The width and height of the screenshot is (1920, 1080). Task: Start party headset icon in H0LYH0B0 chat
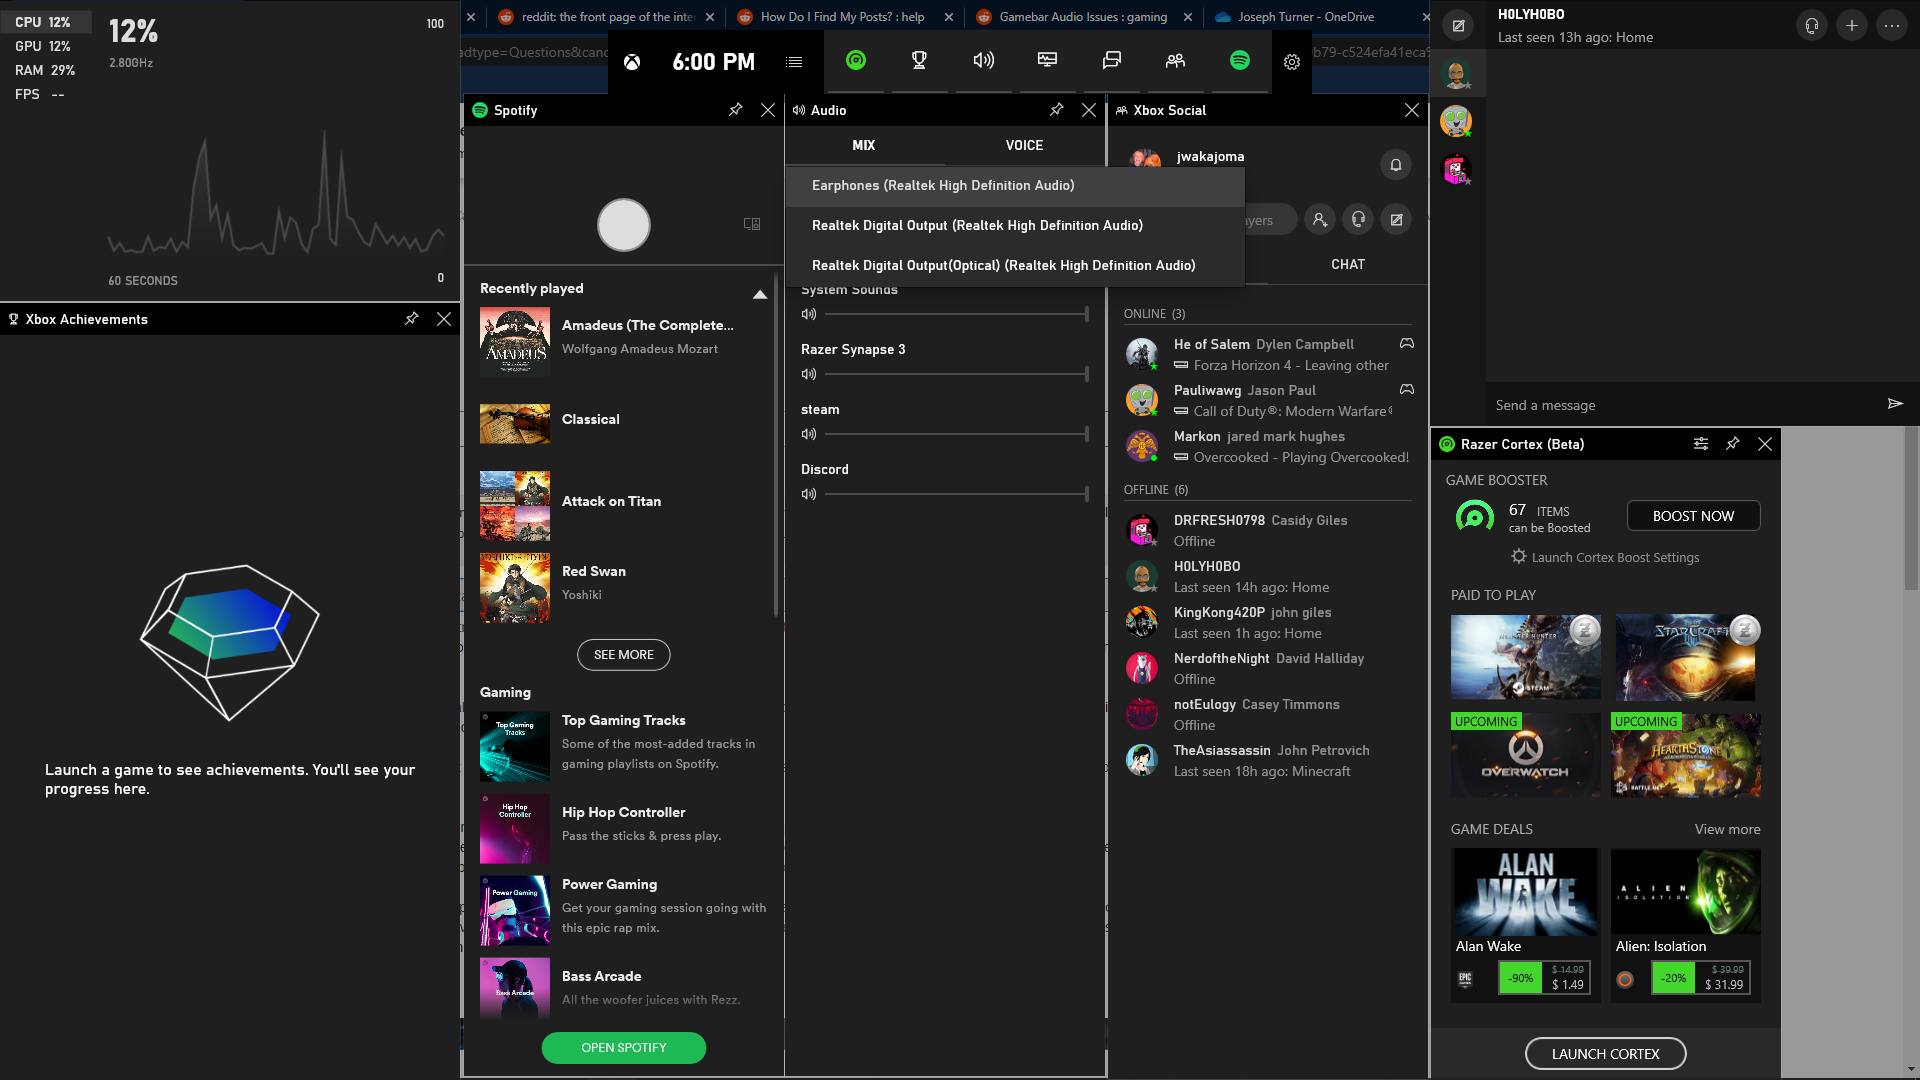click(1811, 26)
